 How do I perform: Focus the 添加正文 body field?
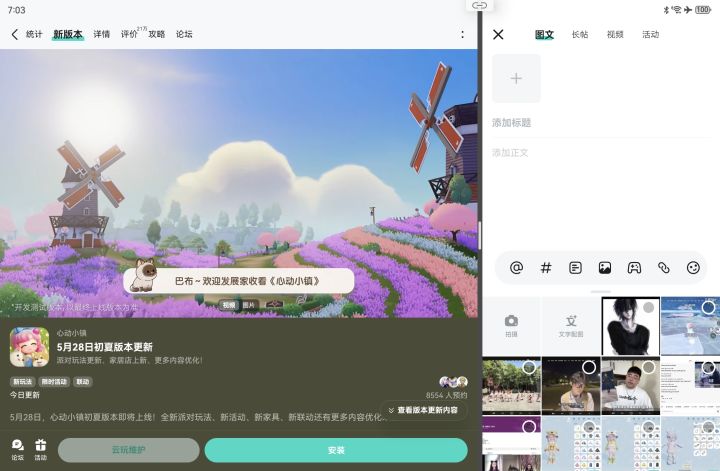click(x=602, y=153)
